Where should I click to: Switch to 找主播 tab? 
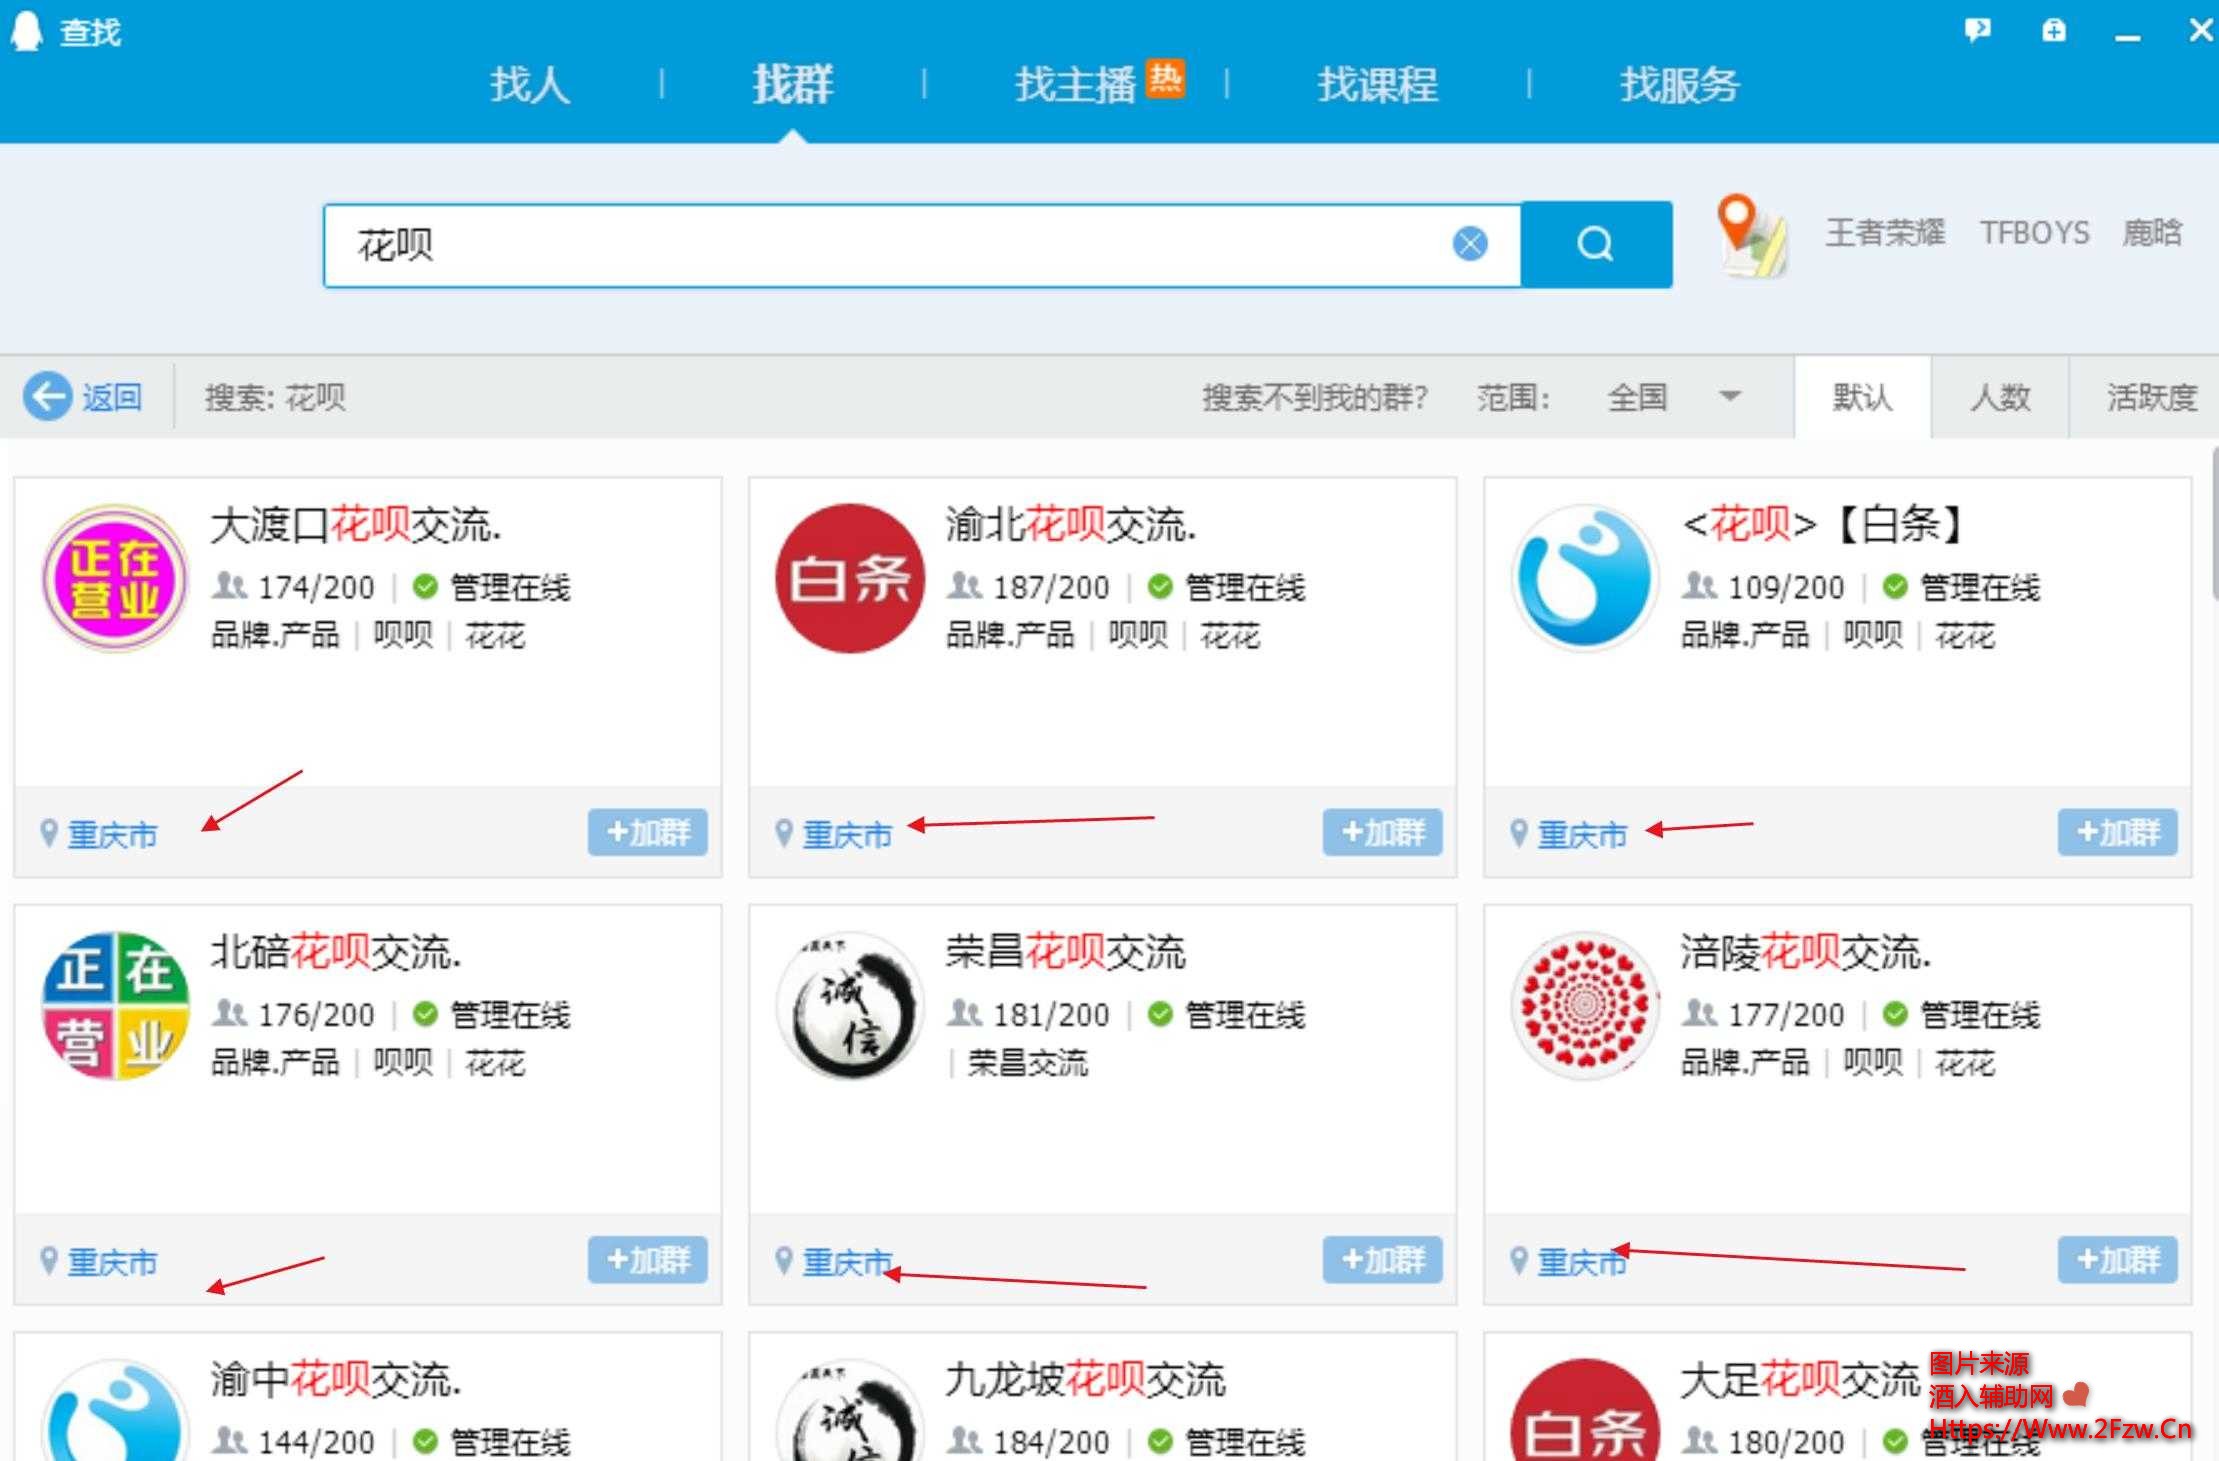coord(1075,84)
